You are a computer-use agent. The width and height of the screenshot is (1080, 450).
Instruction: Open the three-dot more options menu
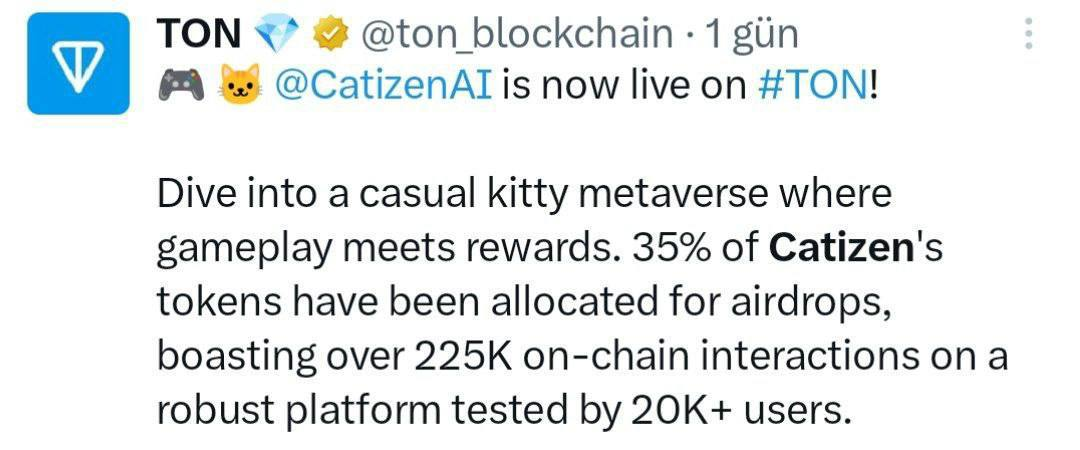point(1028,33)
